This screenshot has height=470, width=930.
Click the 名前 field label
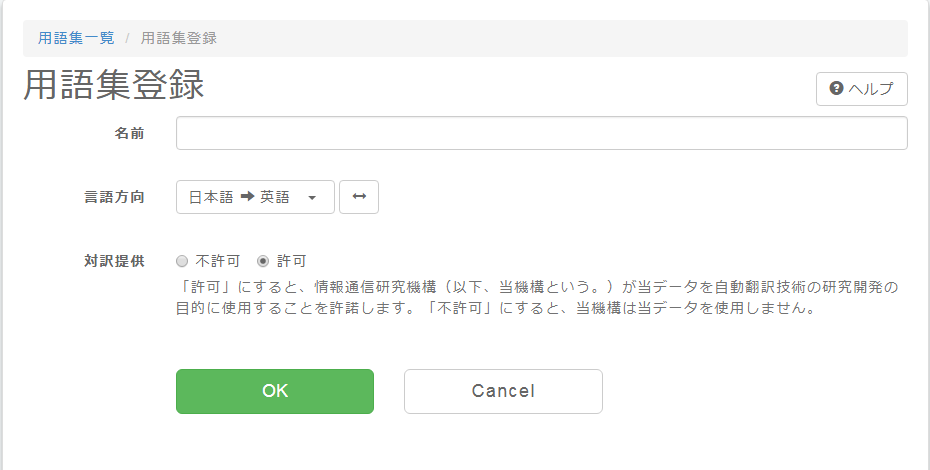click(x=129, y=133)
